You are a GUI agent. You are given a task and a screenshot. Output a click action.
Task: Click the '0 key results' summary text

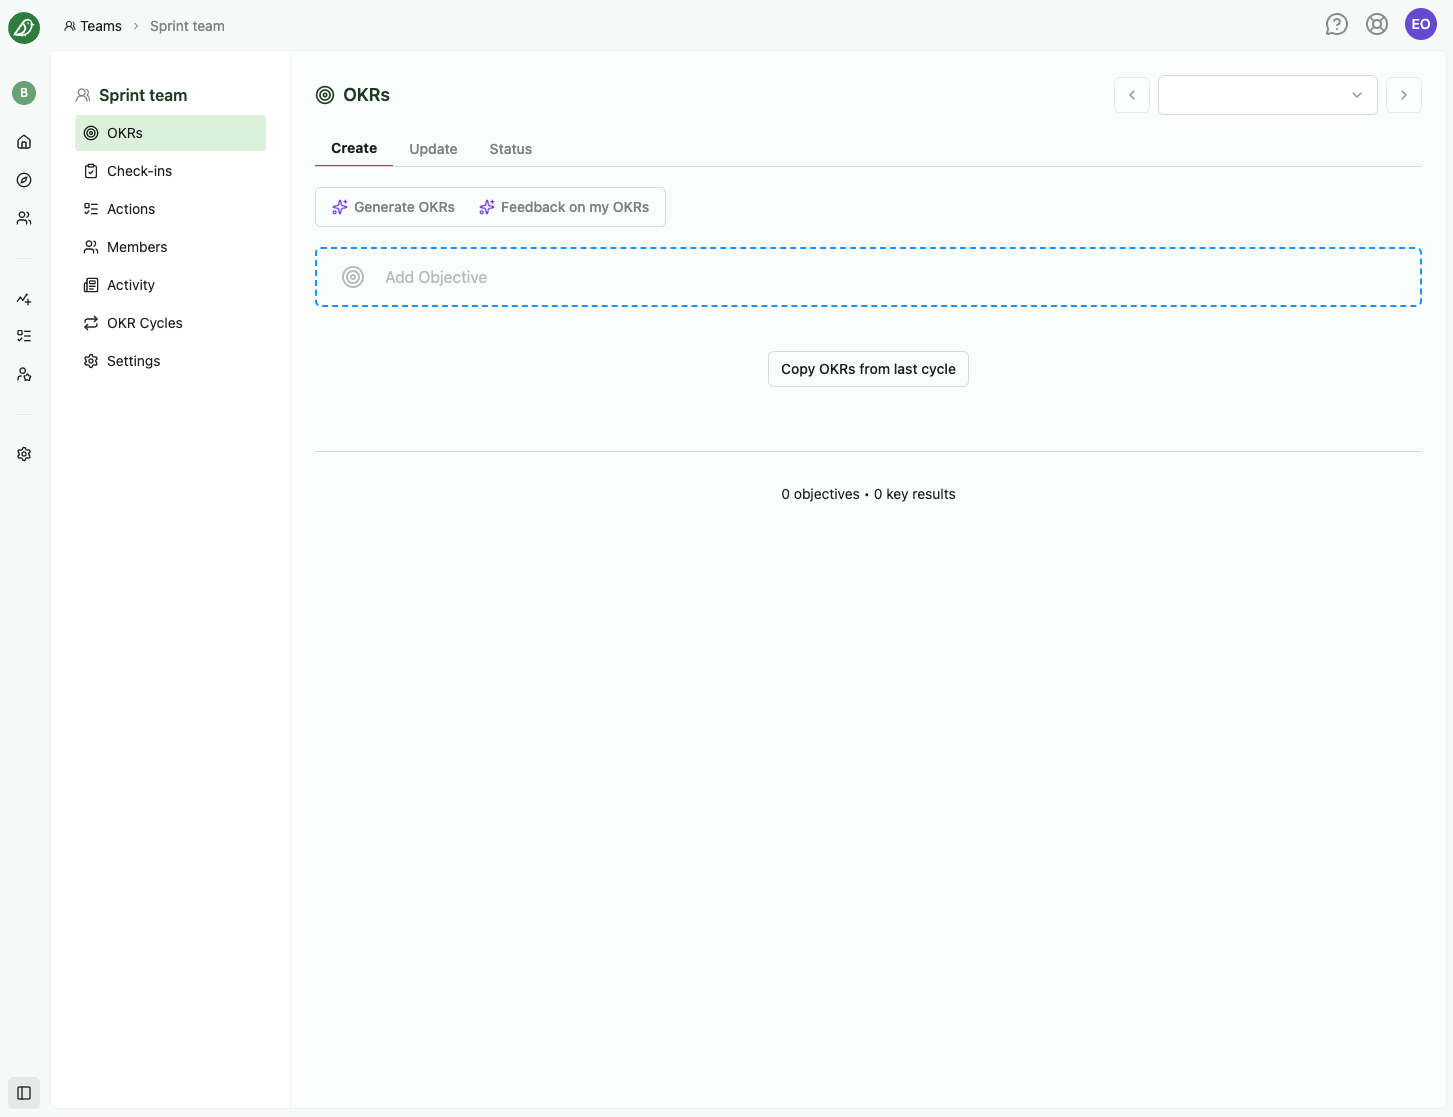pos(915,494)
